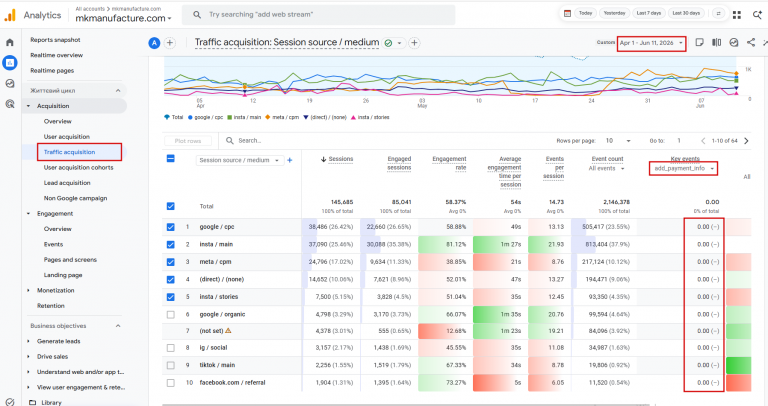Click next page arrow in table pagination
Viewport: 768px width, 406px height.
click(x=746, y=141)
